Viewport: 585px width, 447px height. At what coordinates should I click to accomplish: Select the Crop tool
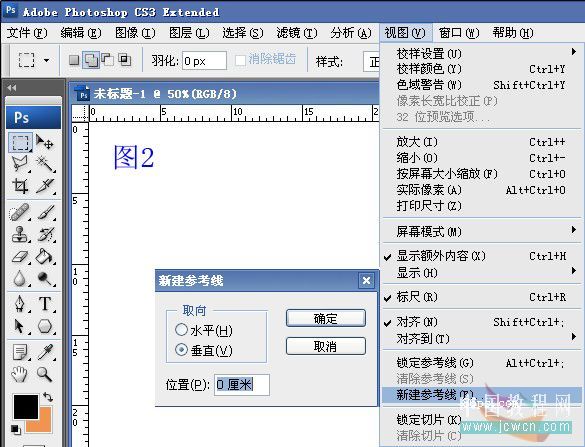tap(20, 185)
